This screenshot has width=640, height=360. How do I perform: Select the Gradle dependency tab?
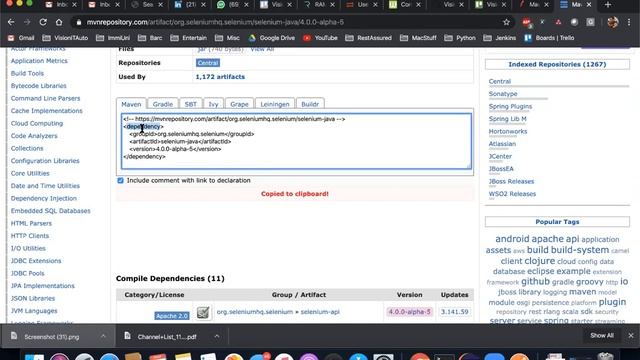pyautogui.click(x=162, y=104)
